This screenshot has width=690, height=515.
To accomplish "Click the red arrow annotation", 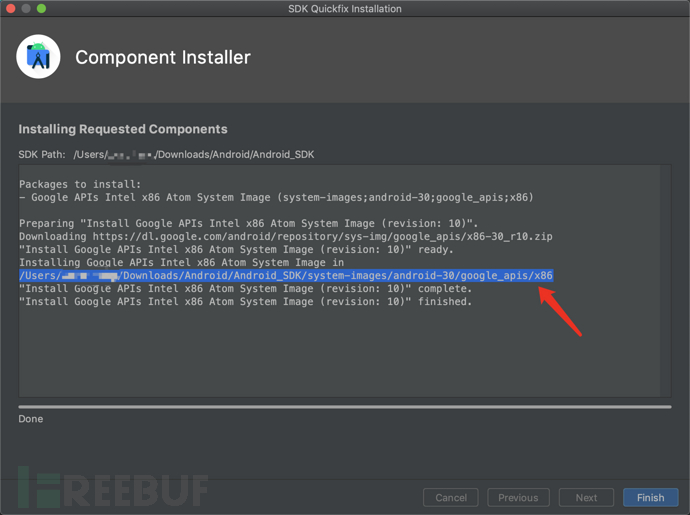I will (x=561, y=311).
